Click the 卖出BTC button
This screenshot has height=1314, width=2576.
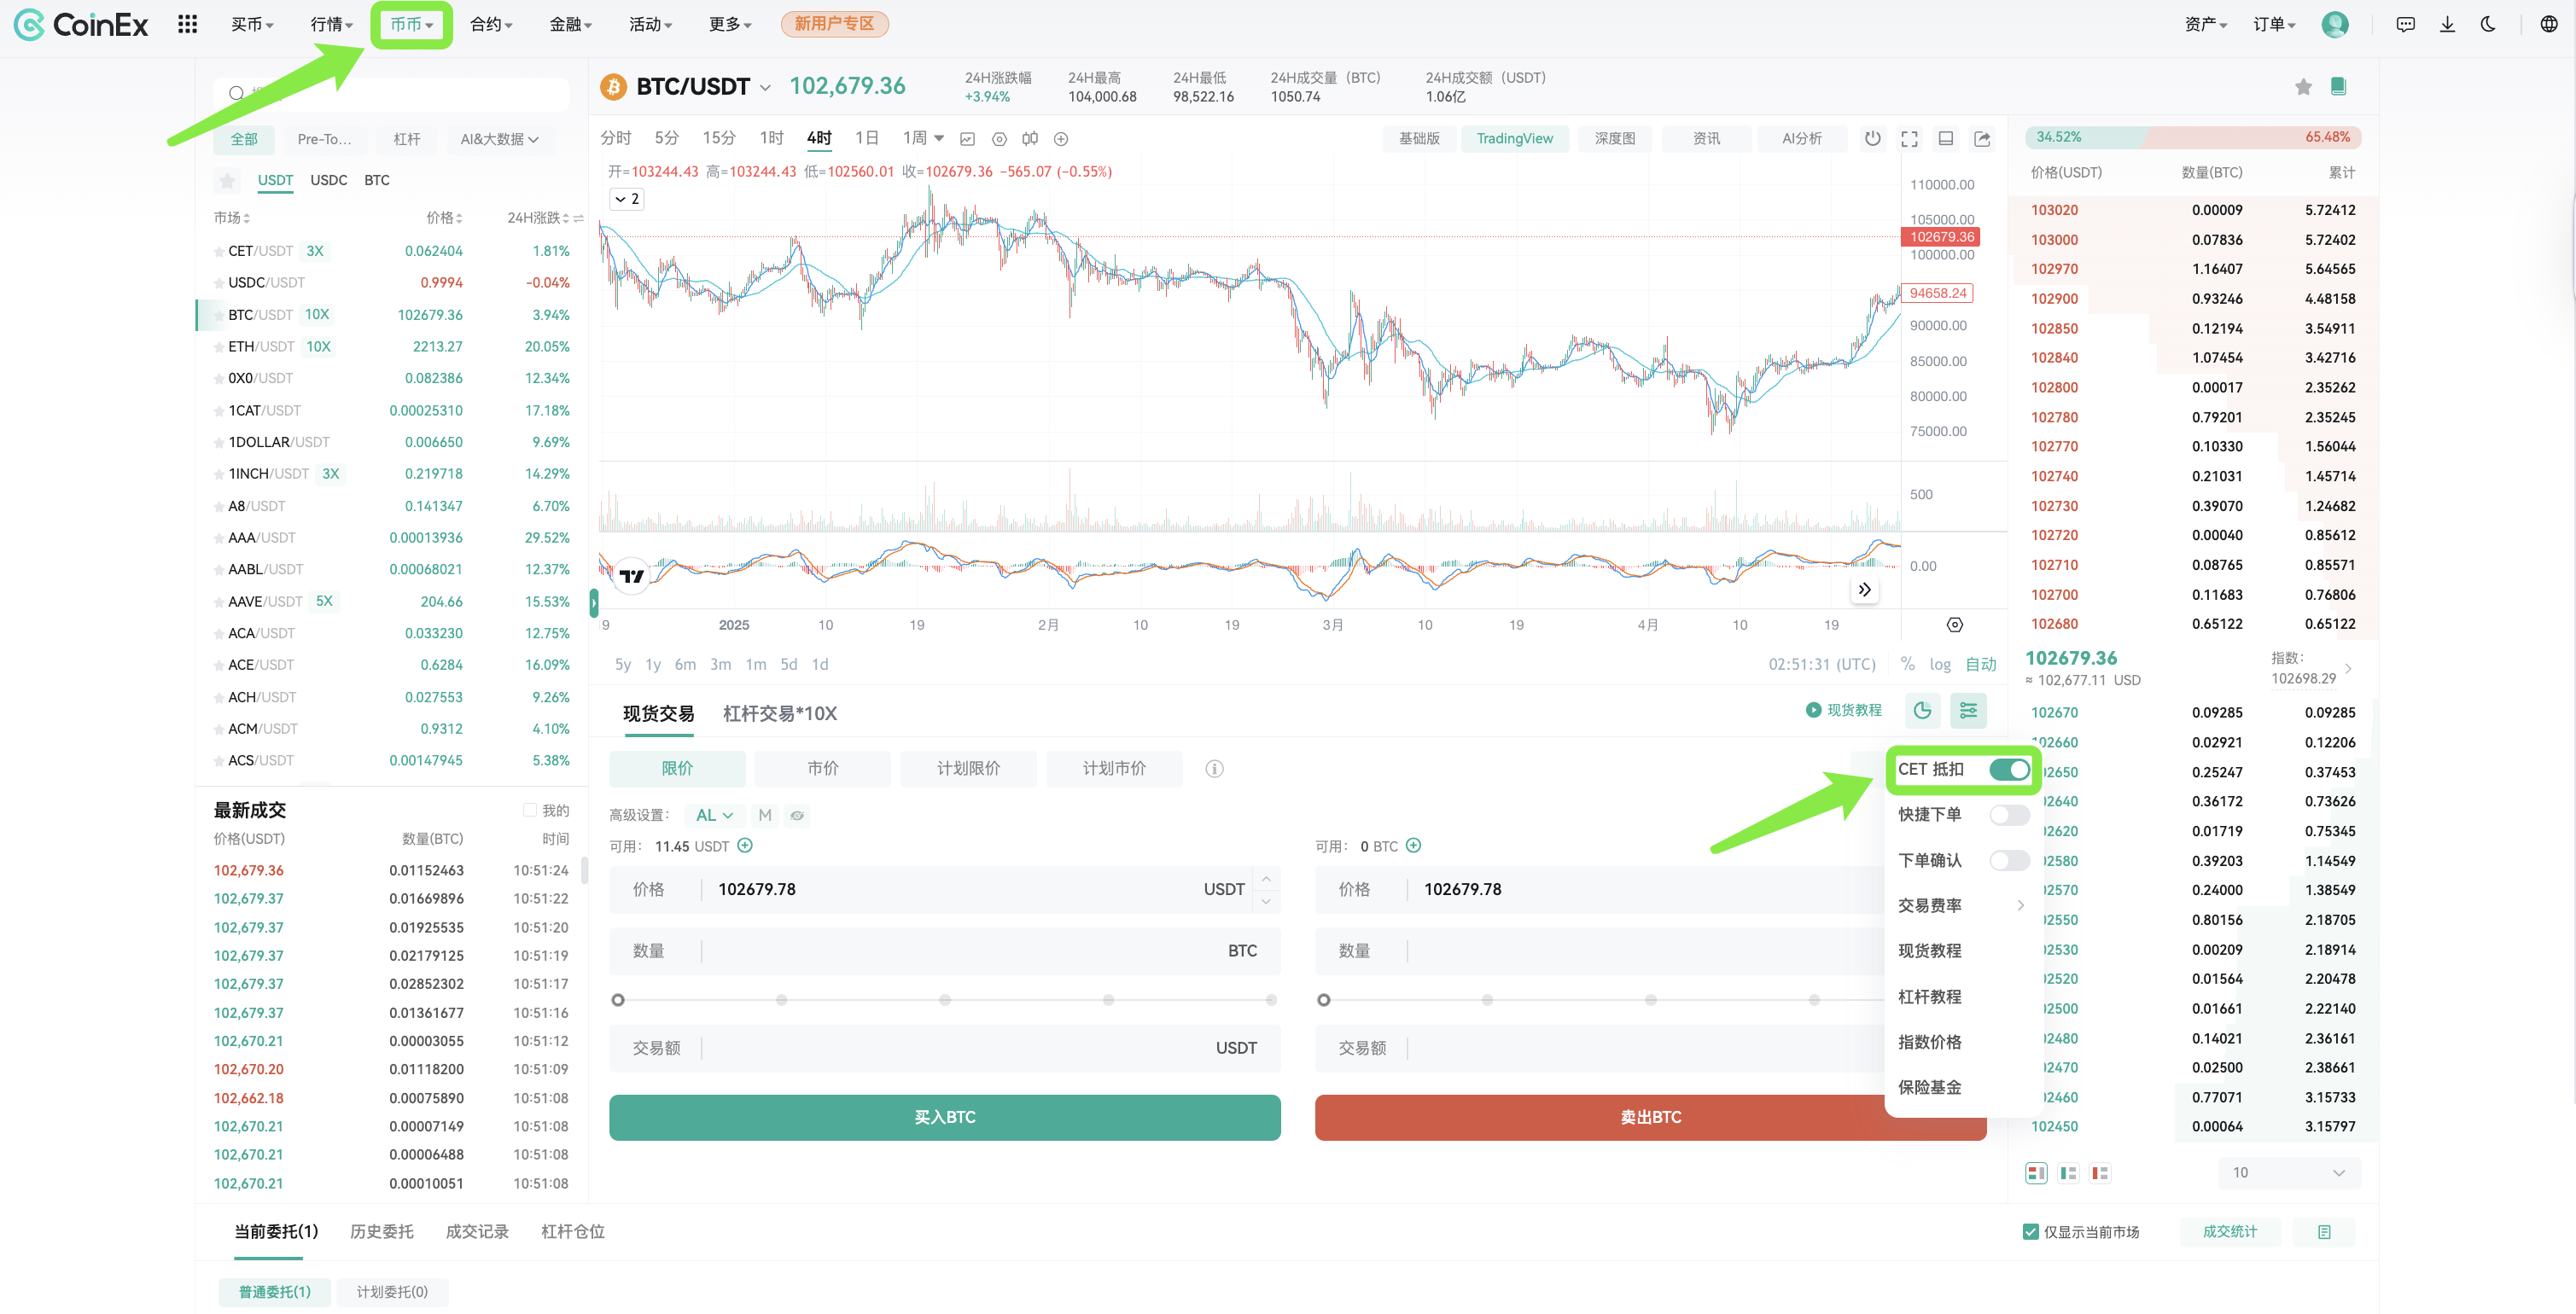[x=1650, y=1118]
